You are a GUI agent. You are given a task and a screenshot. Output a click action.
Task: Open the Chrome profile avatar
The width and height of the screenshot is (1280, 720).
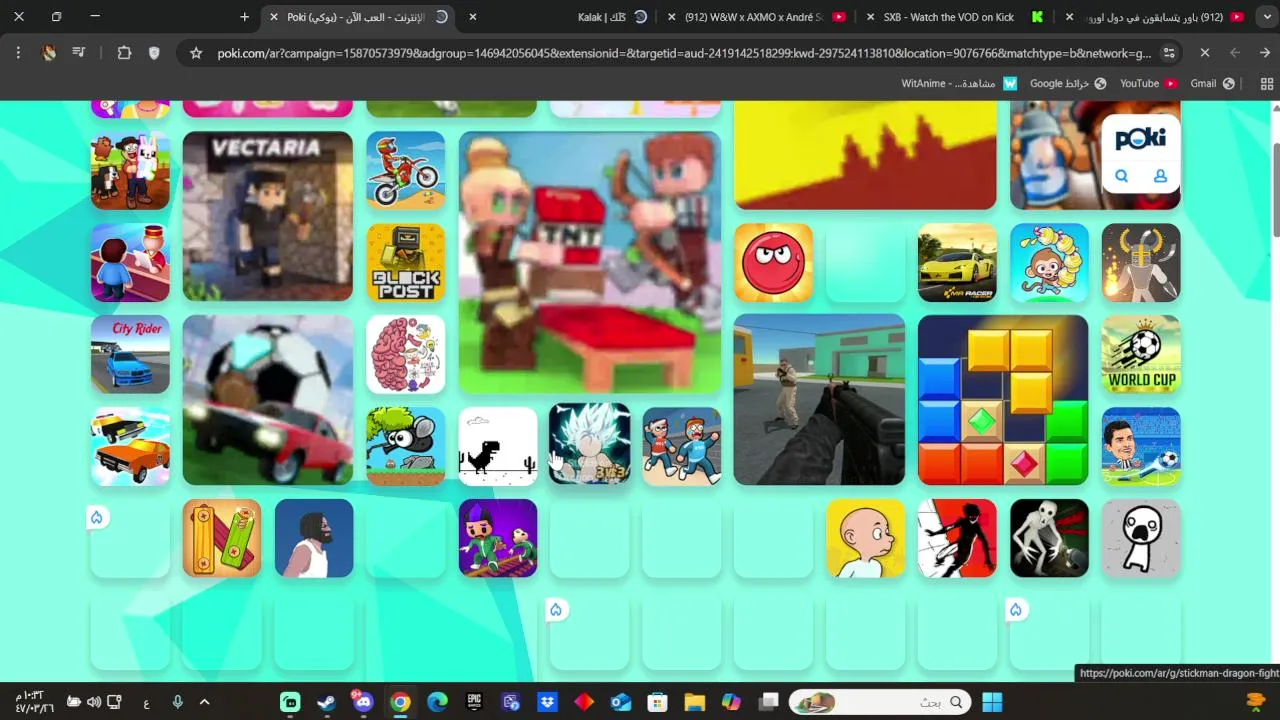click(x=49, y=53)
